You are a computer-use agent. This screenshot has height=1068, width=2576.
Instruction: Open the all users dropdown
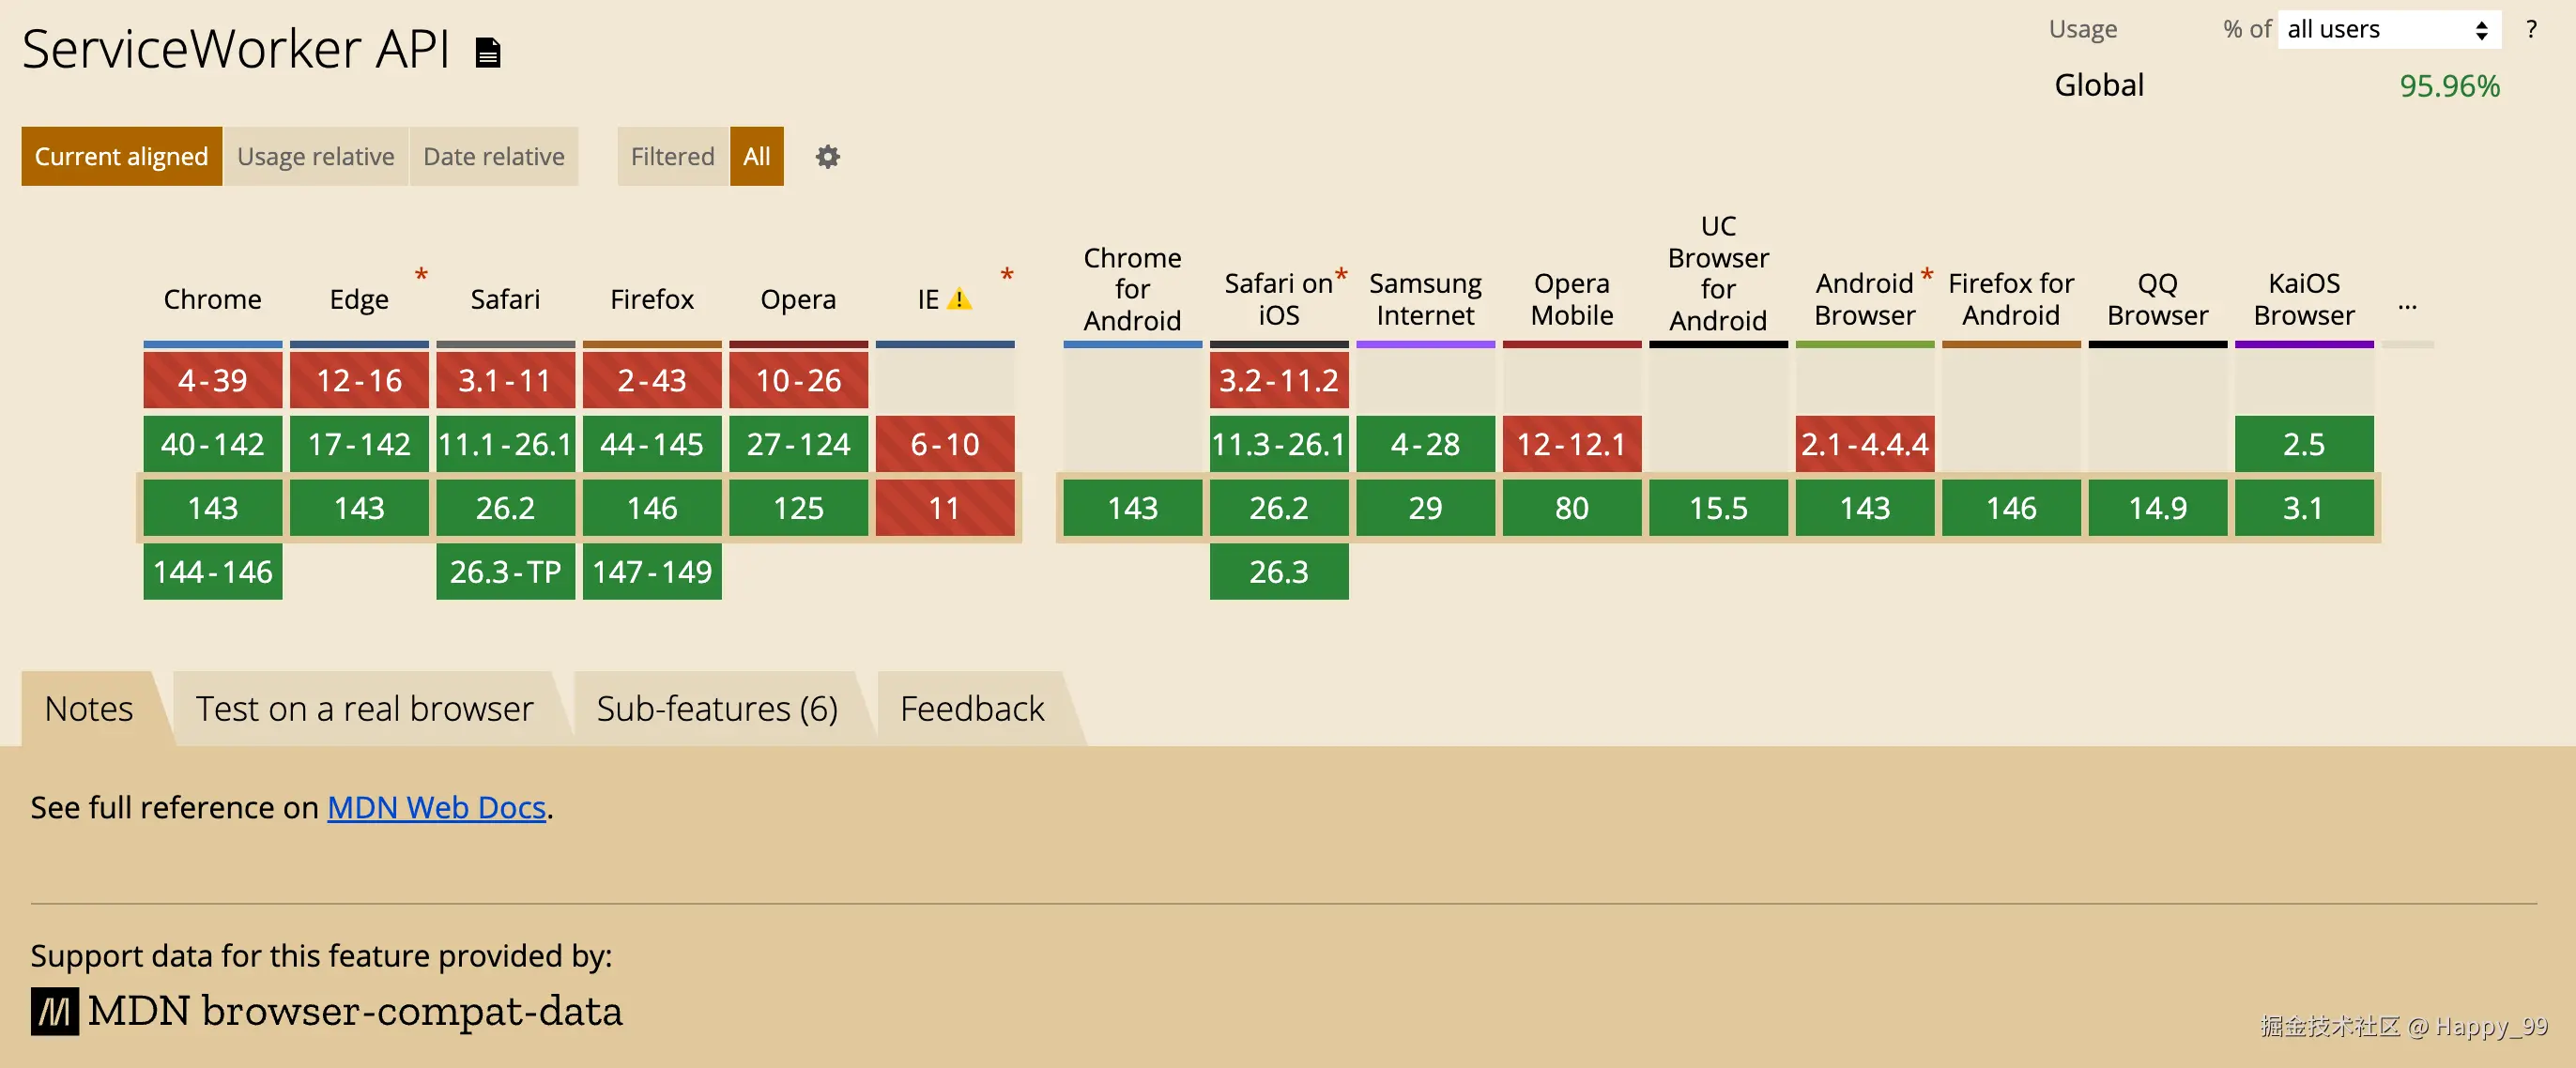point(2388,29)
